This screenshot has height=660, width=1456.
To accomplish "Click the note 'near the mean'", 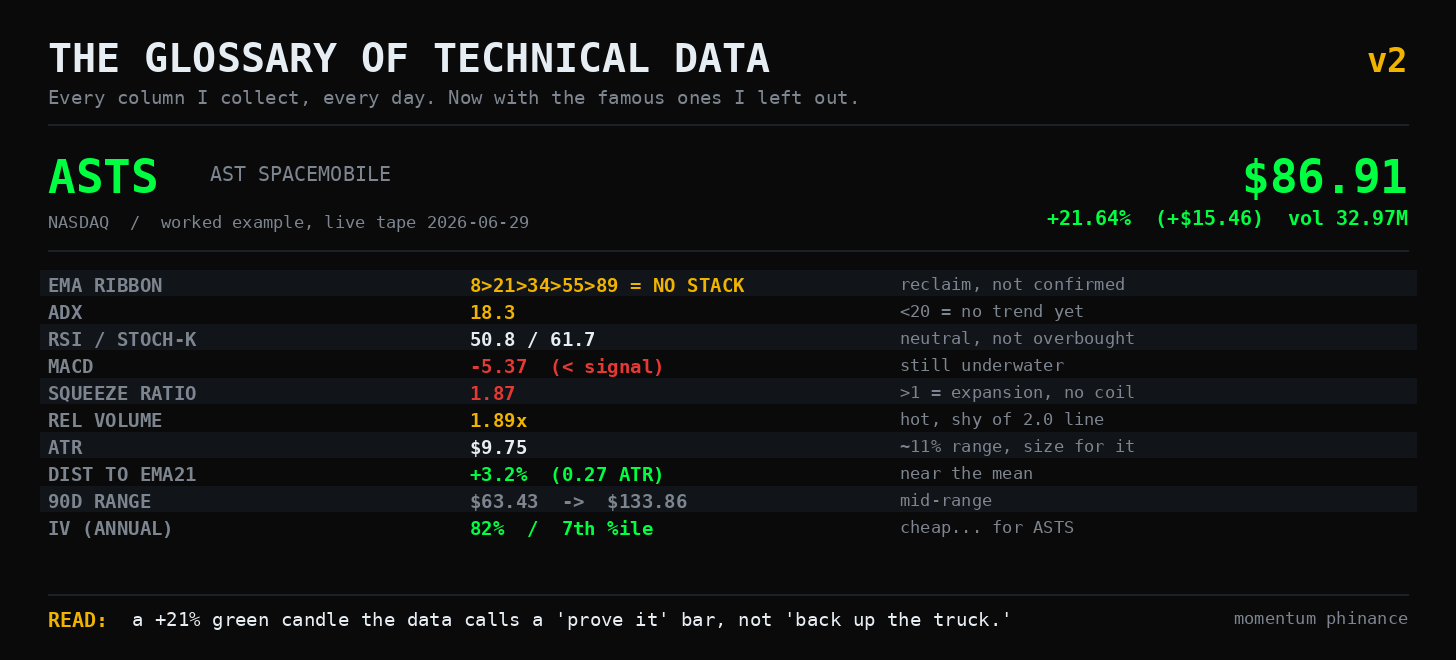I will coord(966,474).
